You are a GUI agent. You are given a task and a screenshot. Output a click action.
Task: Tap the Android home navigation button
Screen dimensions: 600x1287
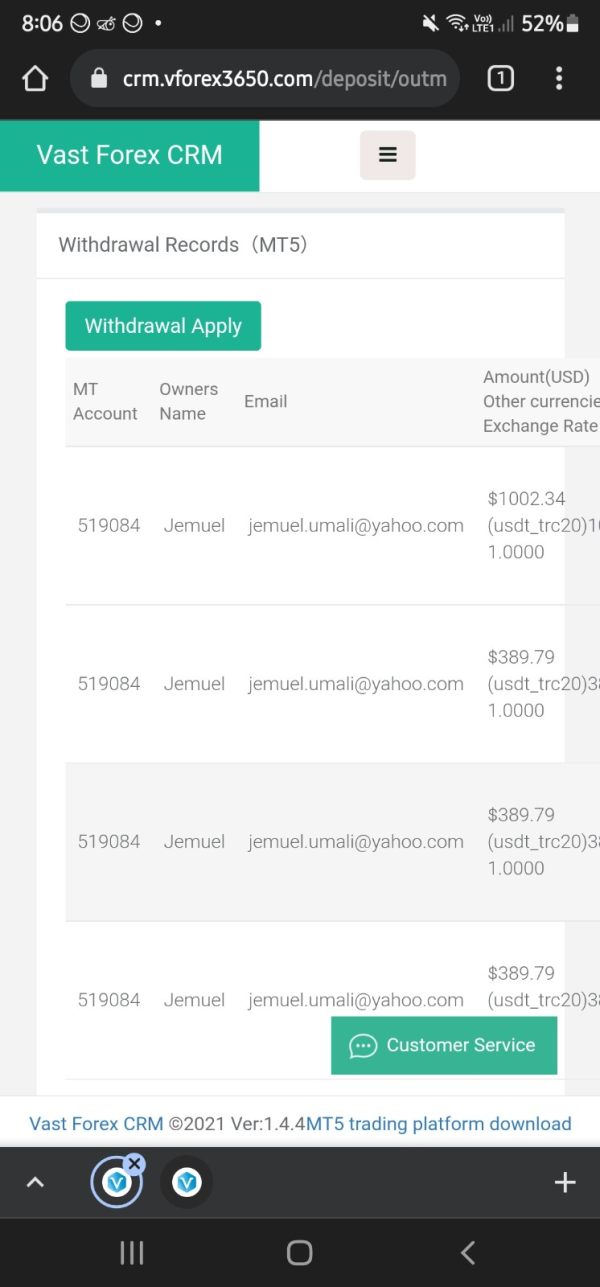[299, 1252]
